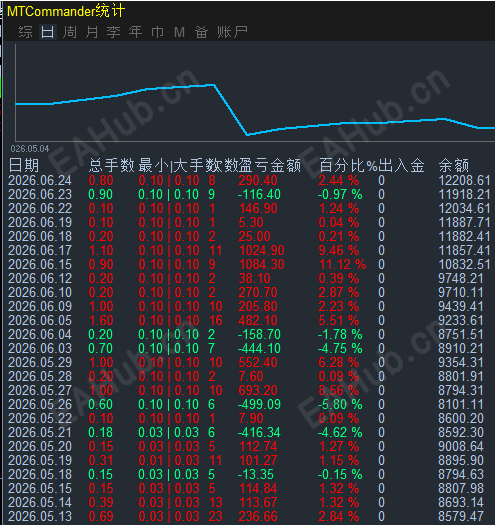Open the 季 quarterly tab
Image resolution: width=495 pixels, height=525 pixels.
click(x=113, y=32)
